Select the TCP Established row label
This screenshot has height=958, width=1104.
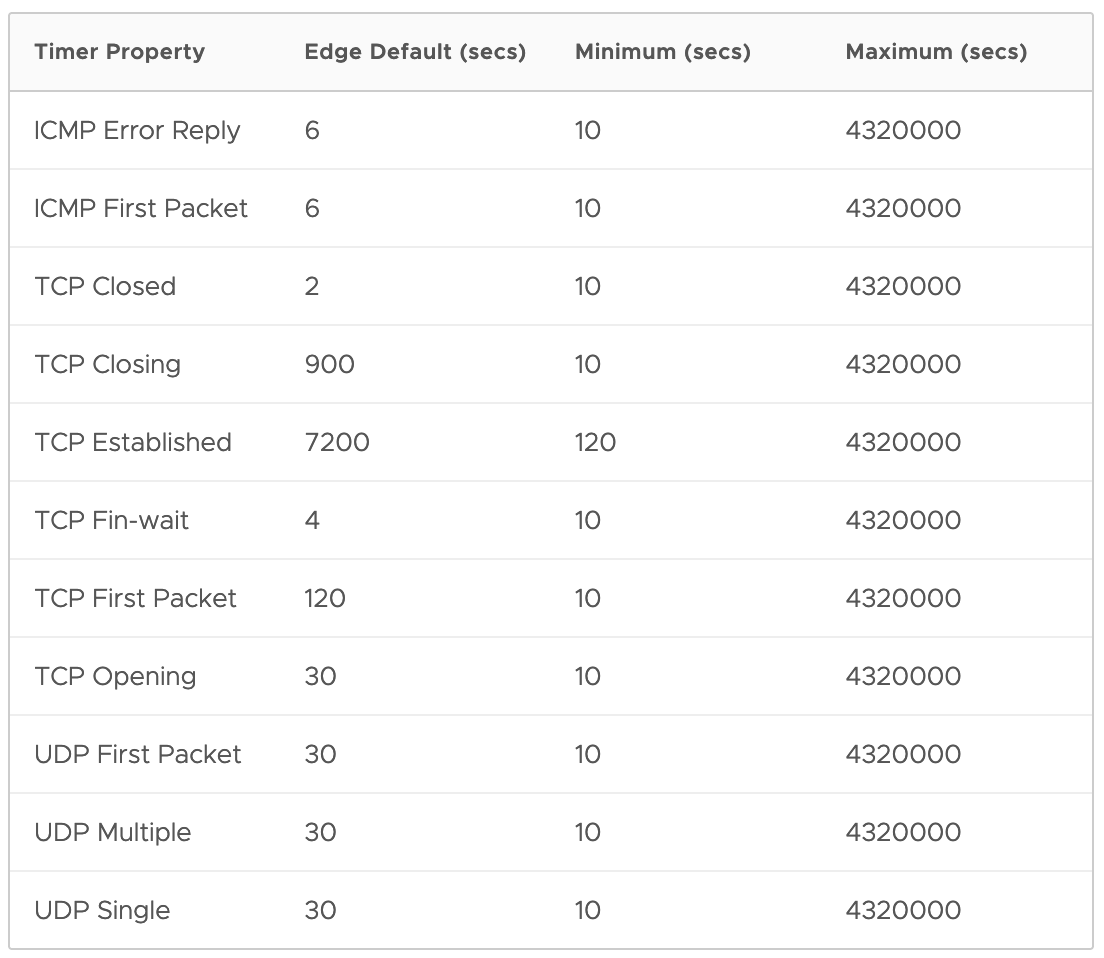(x=133, y=443)
